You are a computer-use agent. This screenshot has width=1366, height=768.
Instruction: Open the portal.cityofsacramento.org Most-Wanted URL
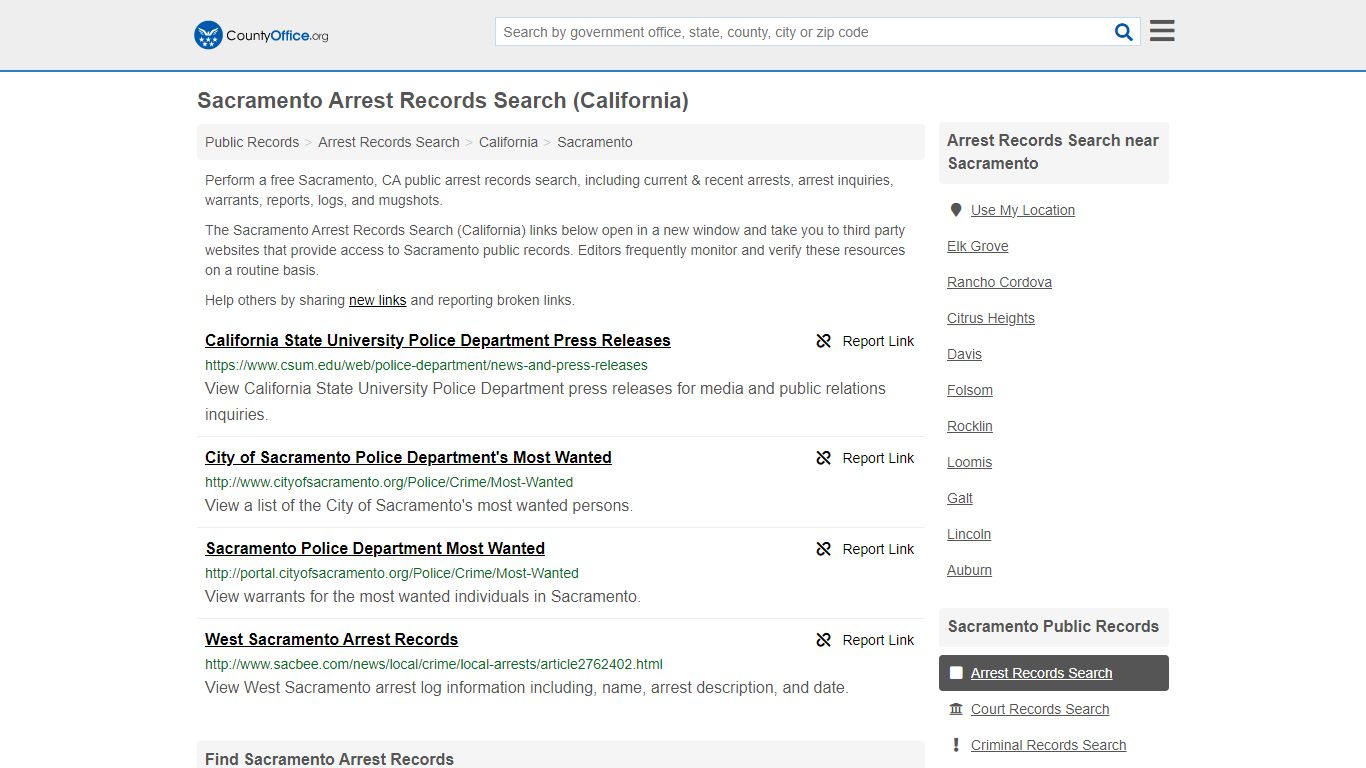tap(392, 573)
